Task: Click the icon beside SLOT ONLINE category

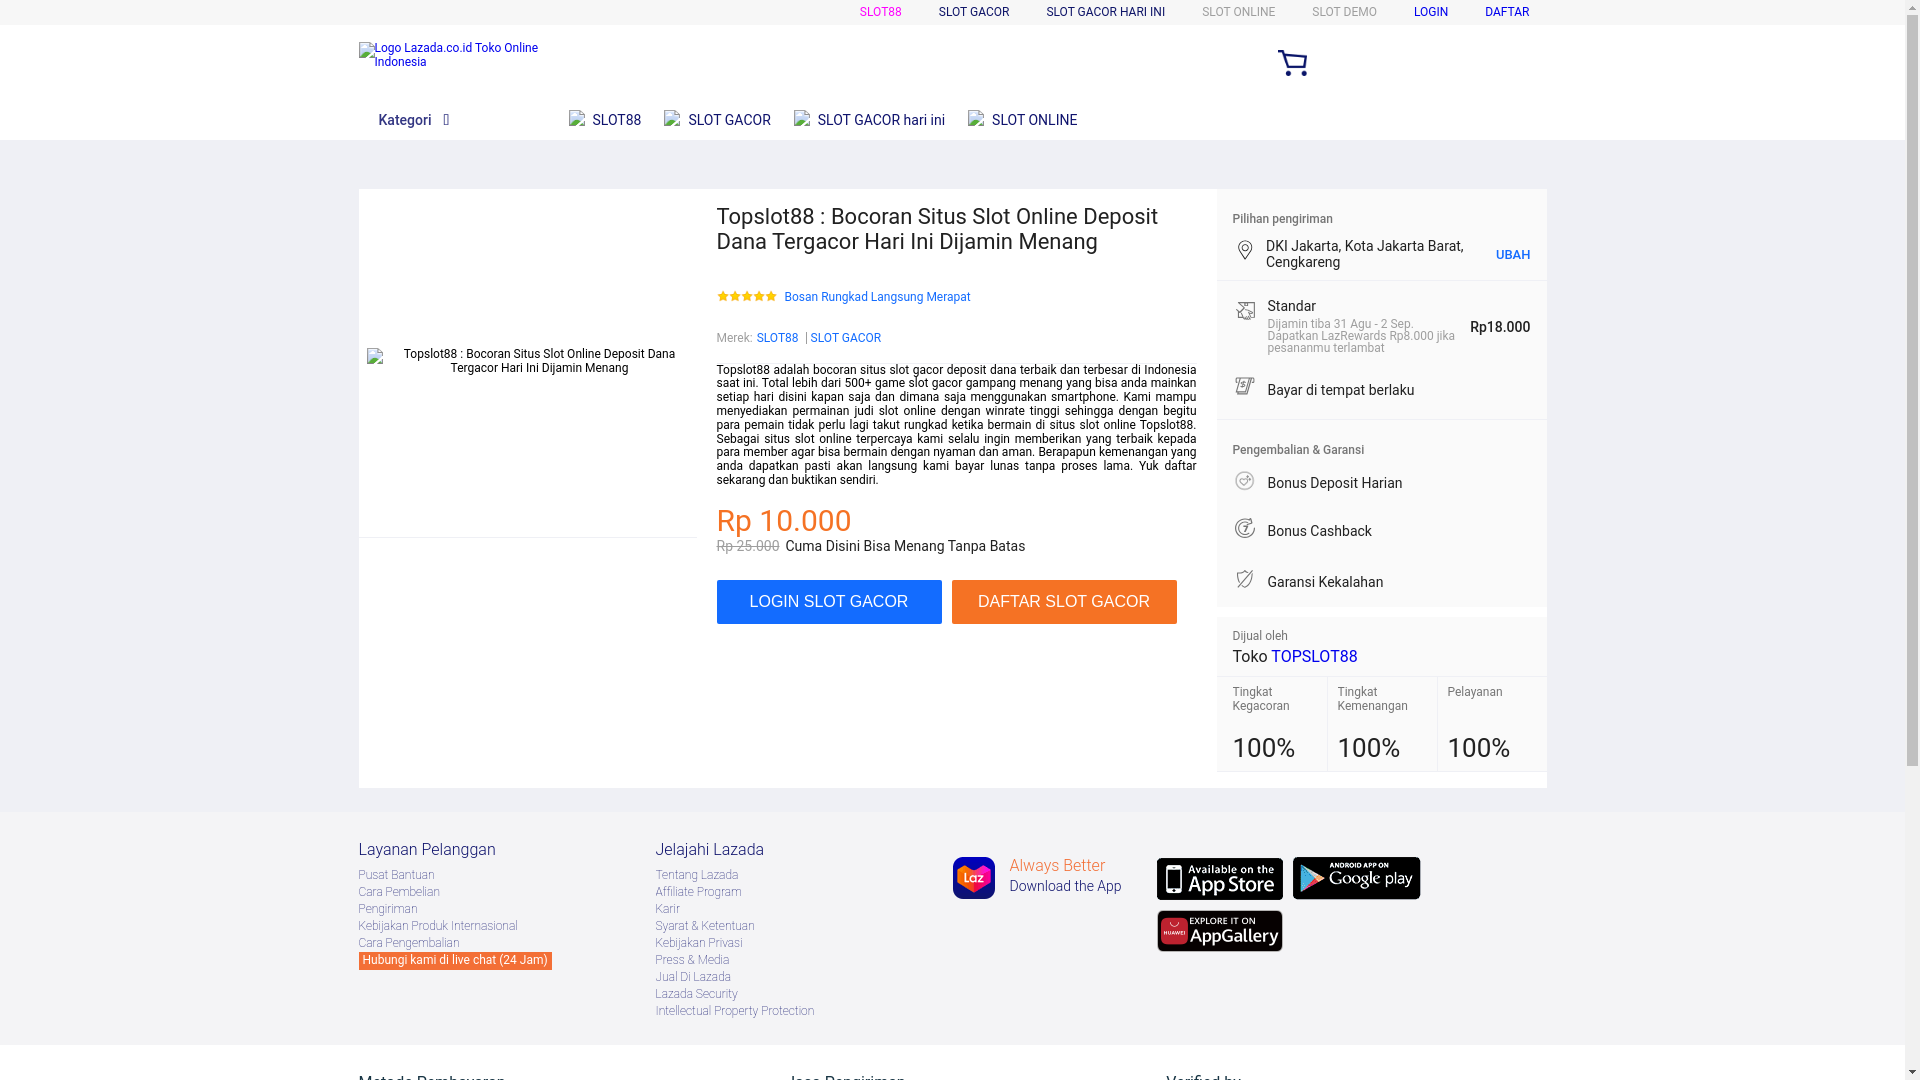Action: coord(976,119)
